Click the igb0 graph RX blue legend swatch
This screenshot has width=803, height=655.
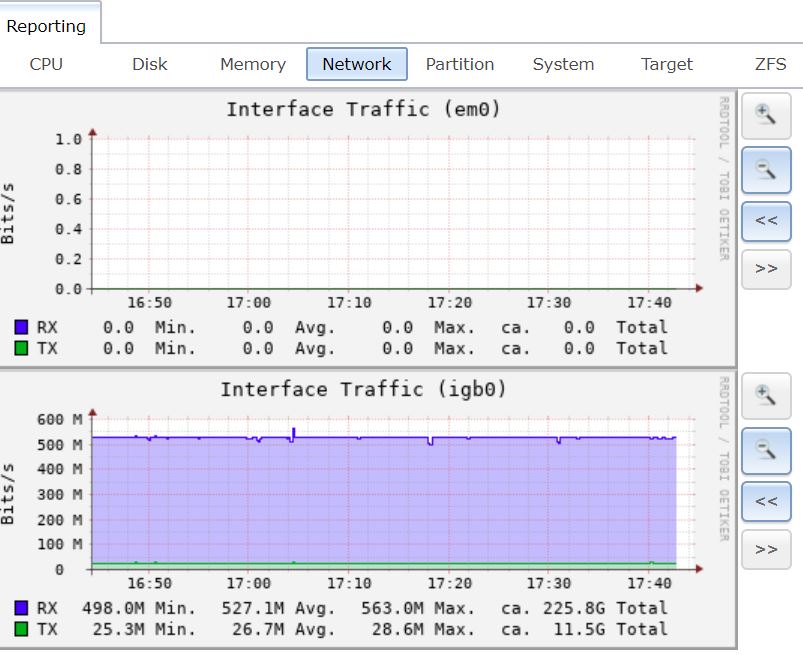(21, 608)
